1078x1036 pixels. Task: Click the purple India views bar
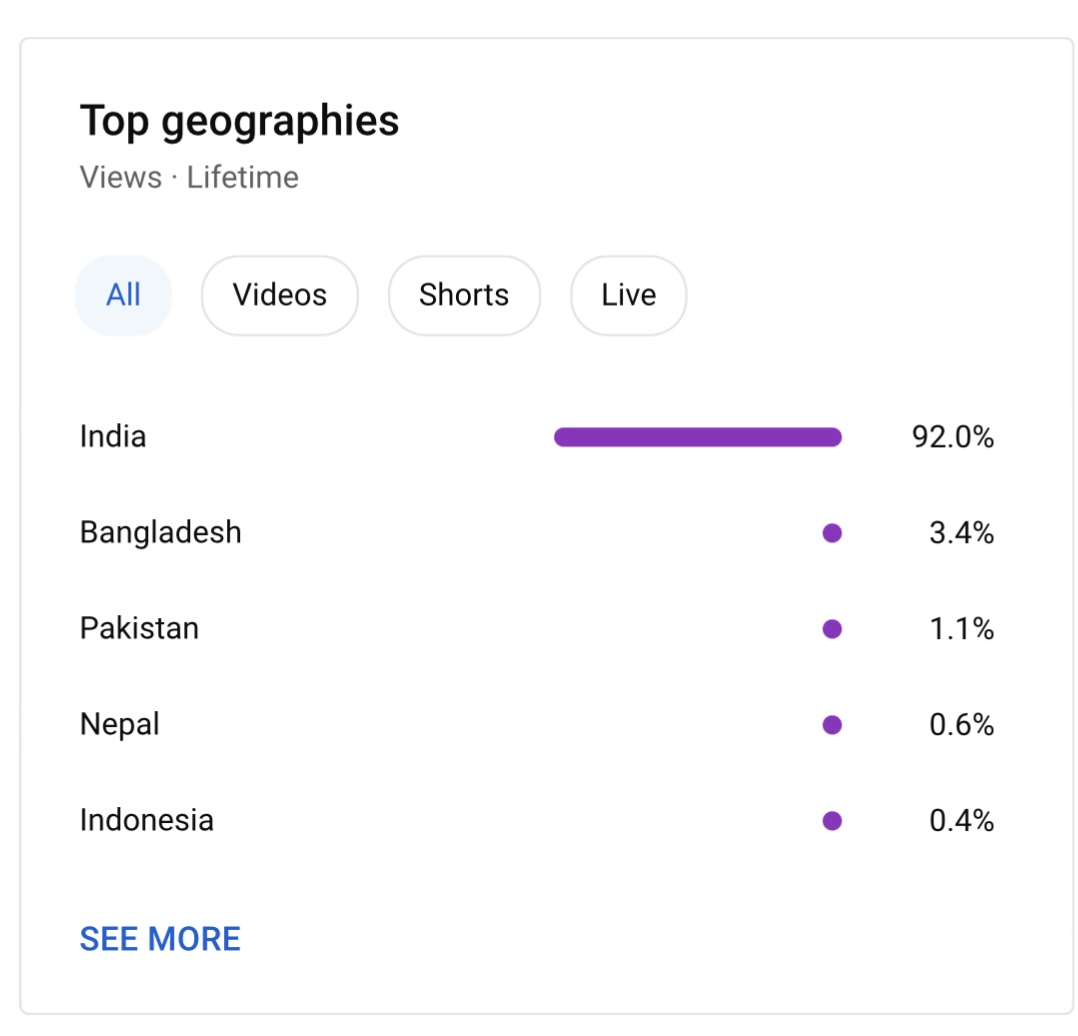[x=698, y=437]
